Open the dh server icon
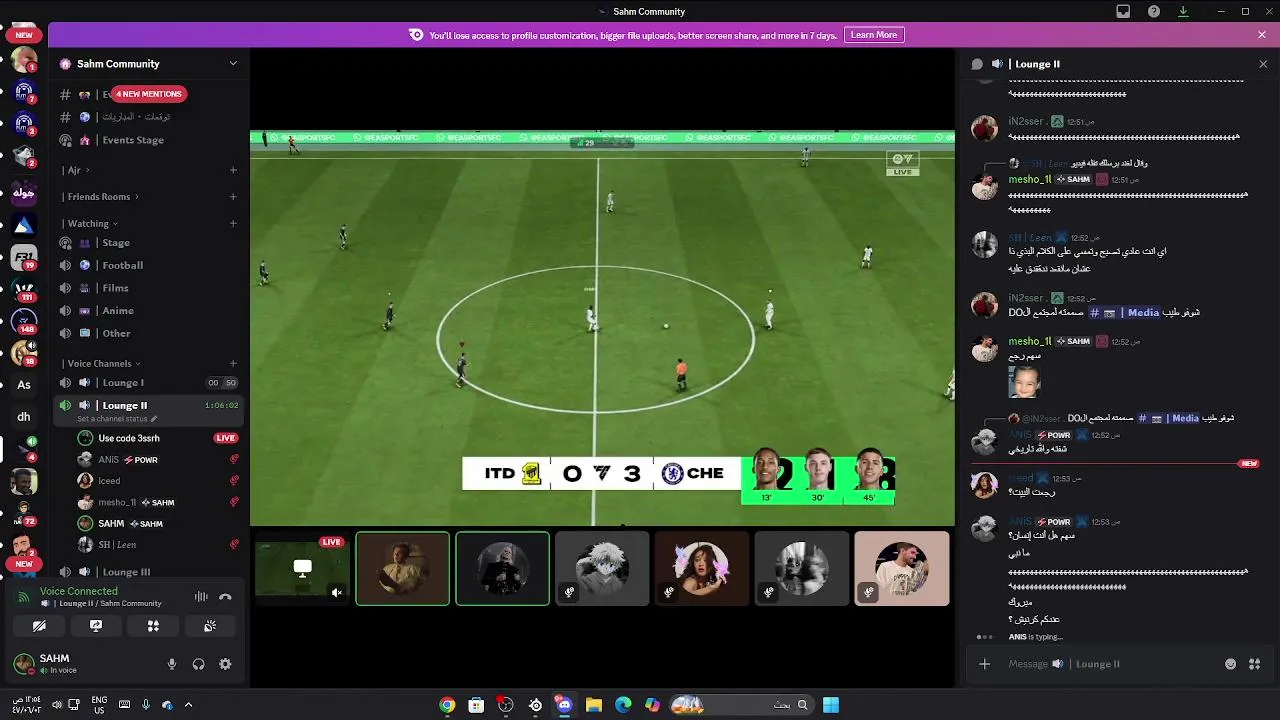 click(x=24, y=416)
